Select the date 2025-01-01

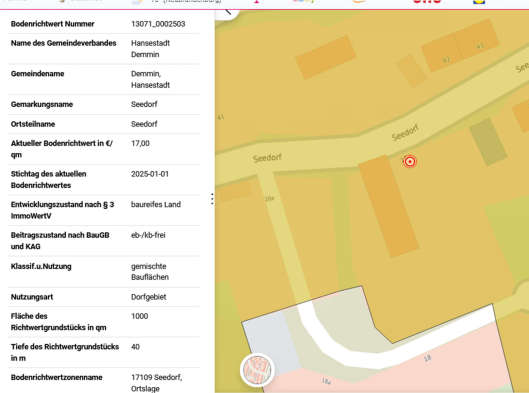coord(150,174)
